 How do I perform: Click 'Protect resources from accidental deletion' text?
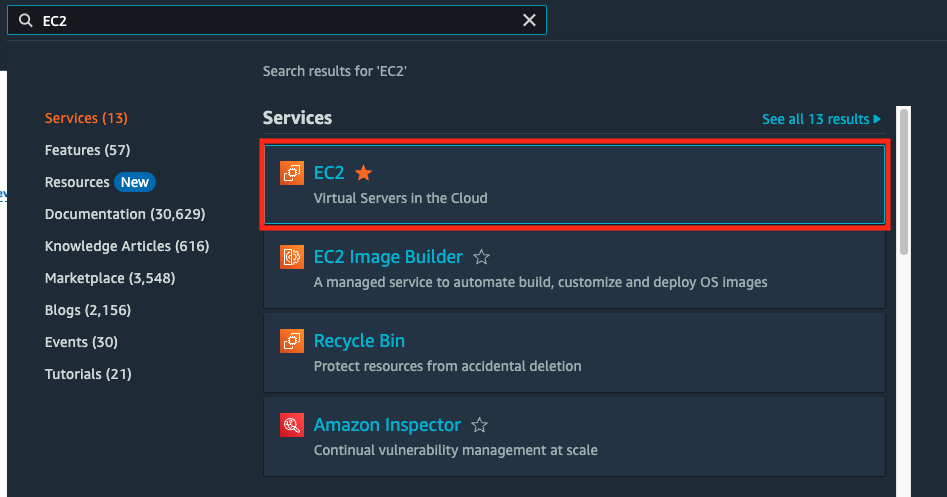[448, 366]
